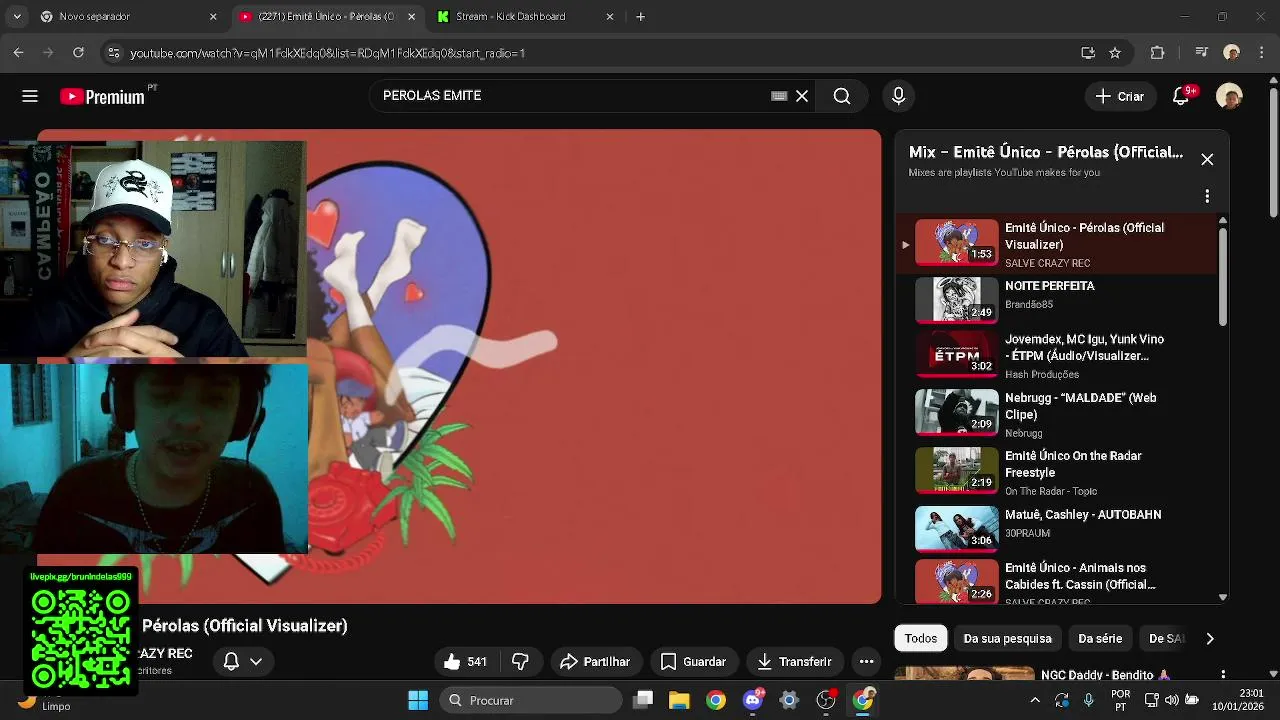
Task: Expand subscription notification dropdown chevron
Action: point(256,661)
